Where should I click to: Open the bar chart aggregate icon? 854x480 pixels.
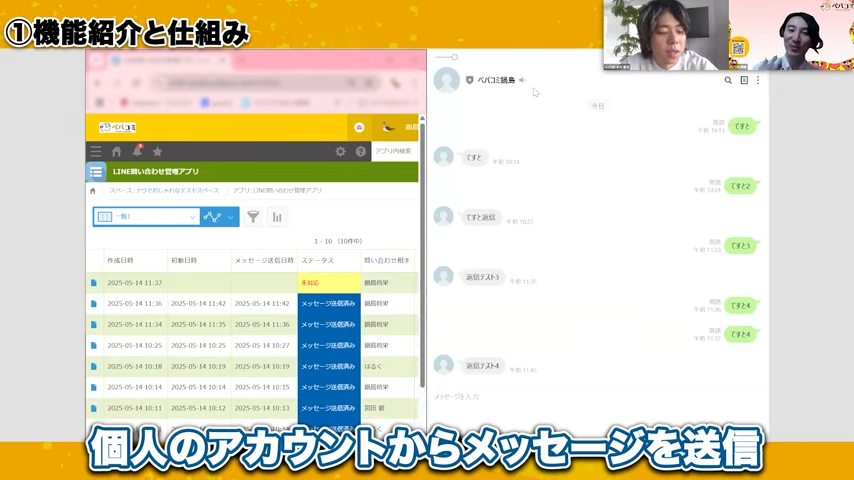click(277, 217)
